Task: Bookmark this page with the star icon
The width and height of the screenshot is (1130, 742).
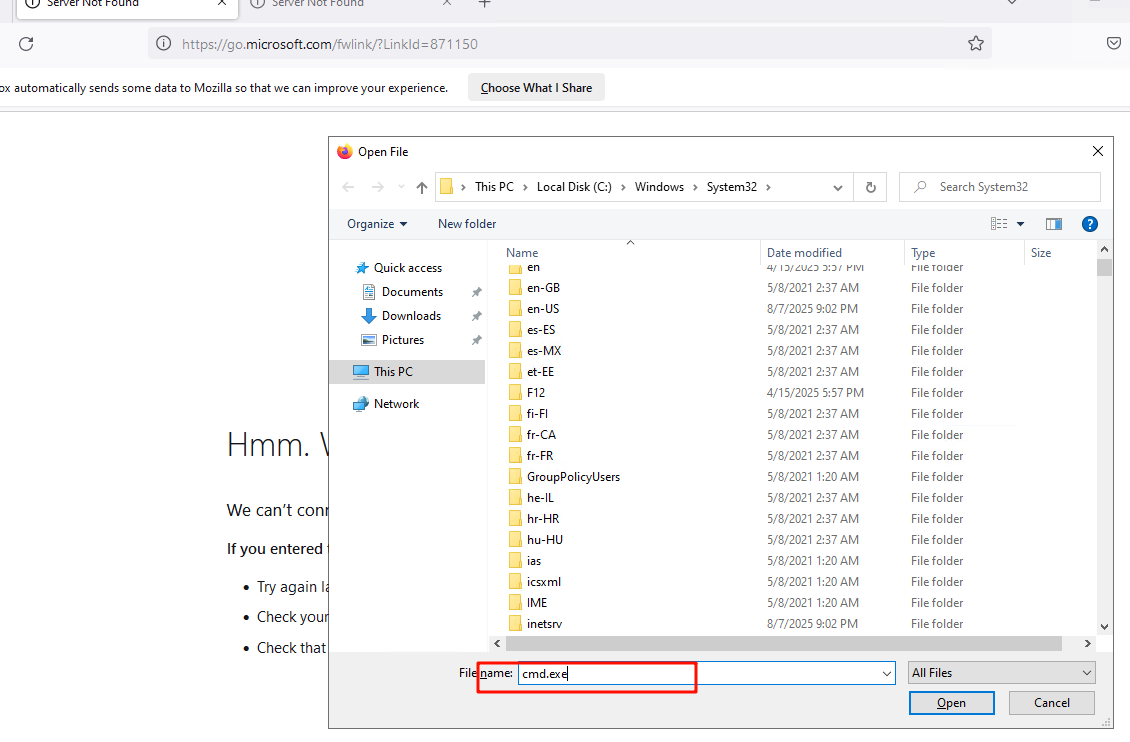Action: (975, 44)
